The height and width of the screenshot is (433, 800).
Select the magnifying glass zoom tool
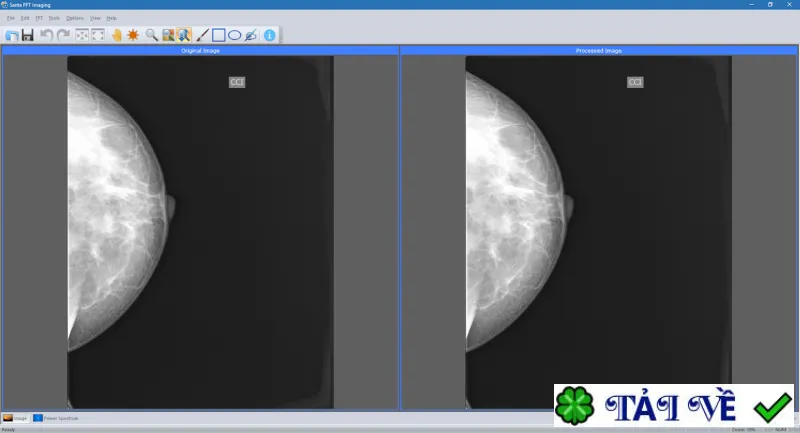(152, 35)
